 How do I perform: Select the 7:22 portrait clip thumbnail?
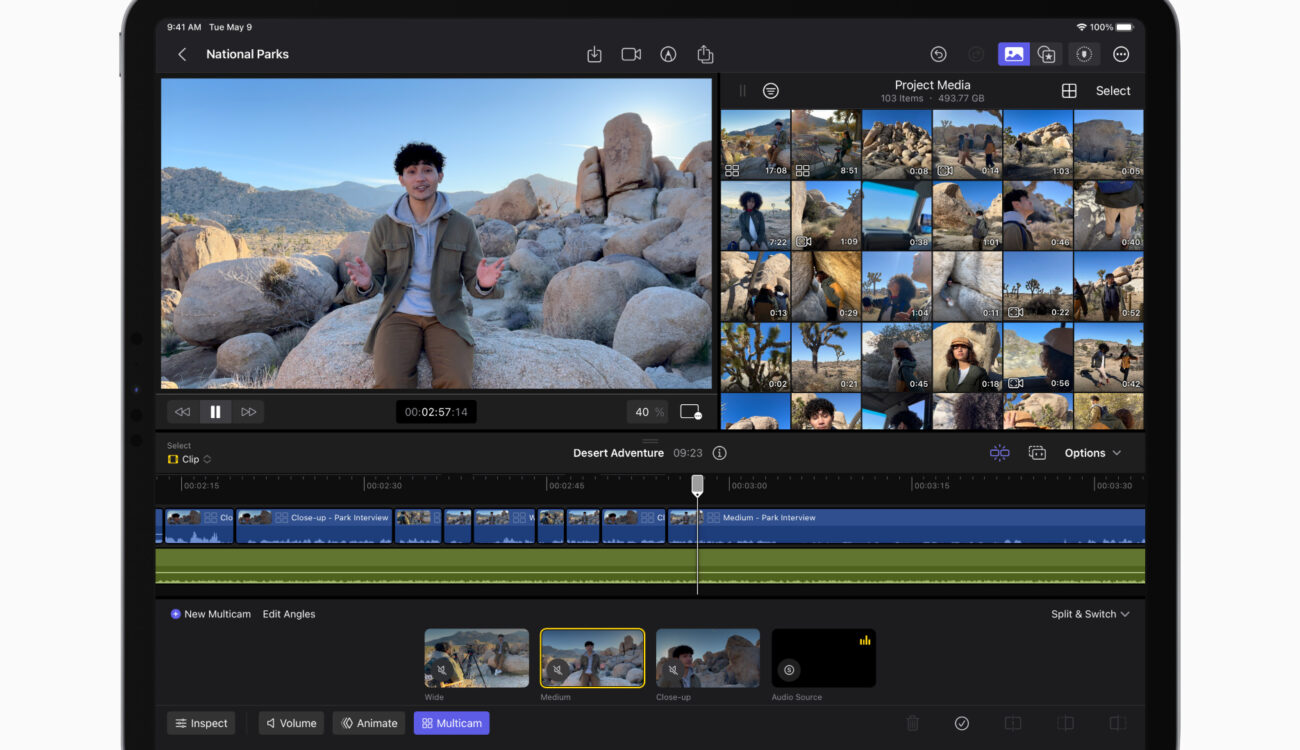(x=755, y=215)
